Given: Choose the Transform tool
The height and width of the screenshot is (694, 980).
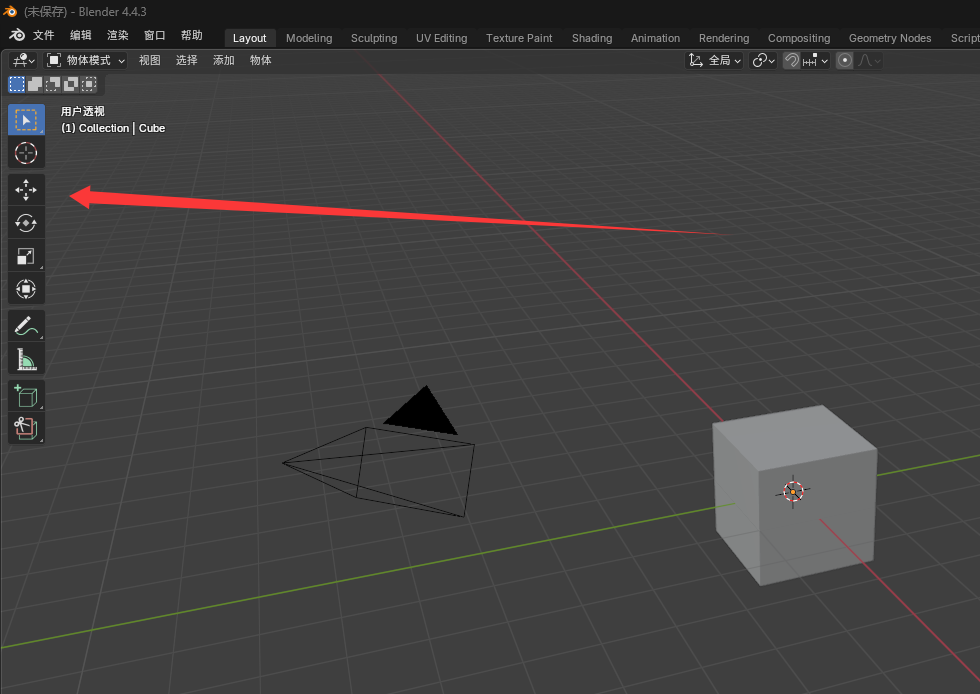Looking at the screenshot, I should [26, 289].
